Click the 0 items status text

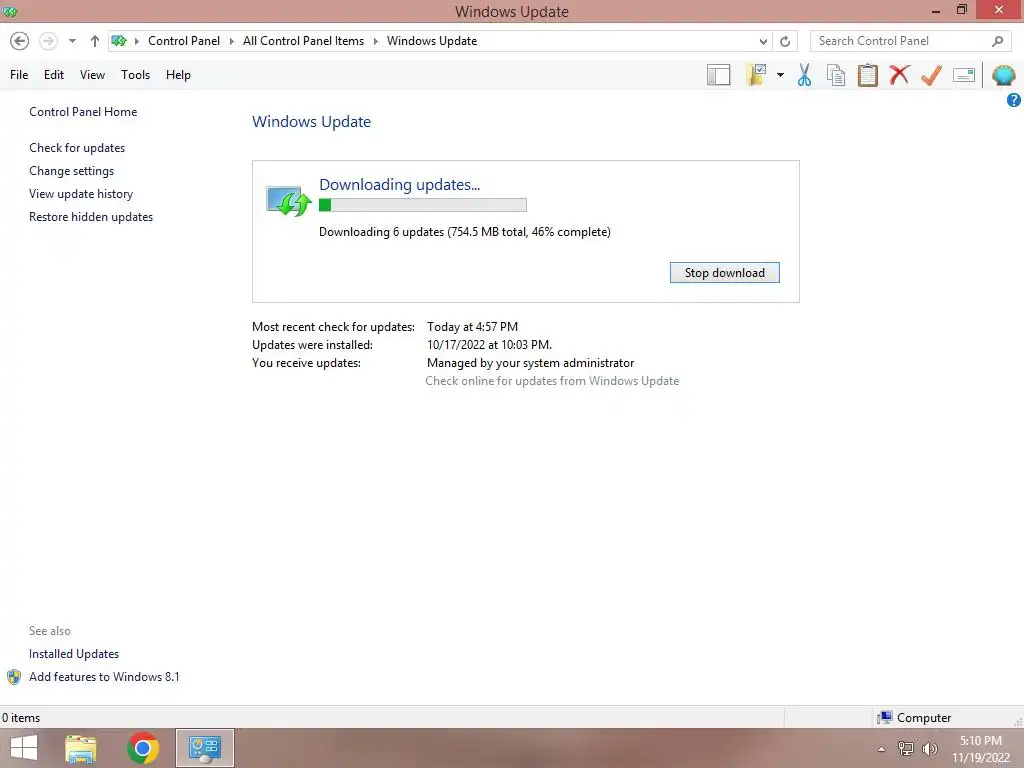coord(21,718)
